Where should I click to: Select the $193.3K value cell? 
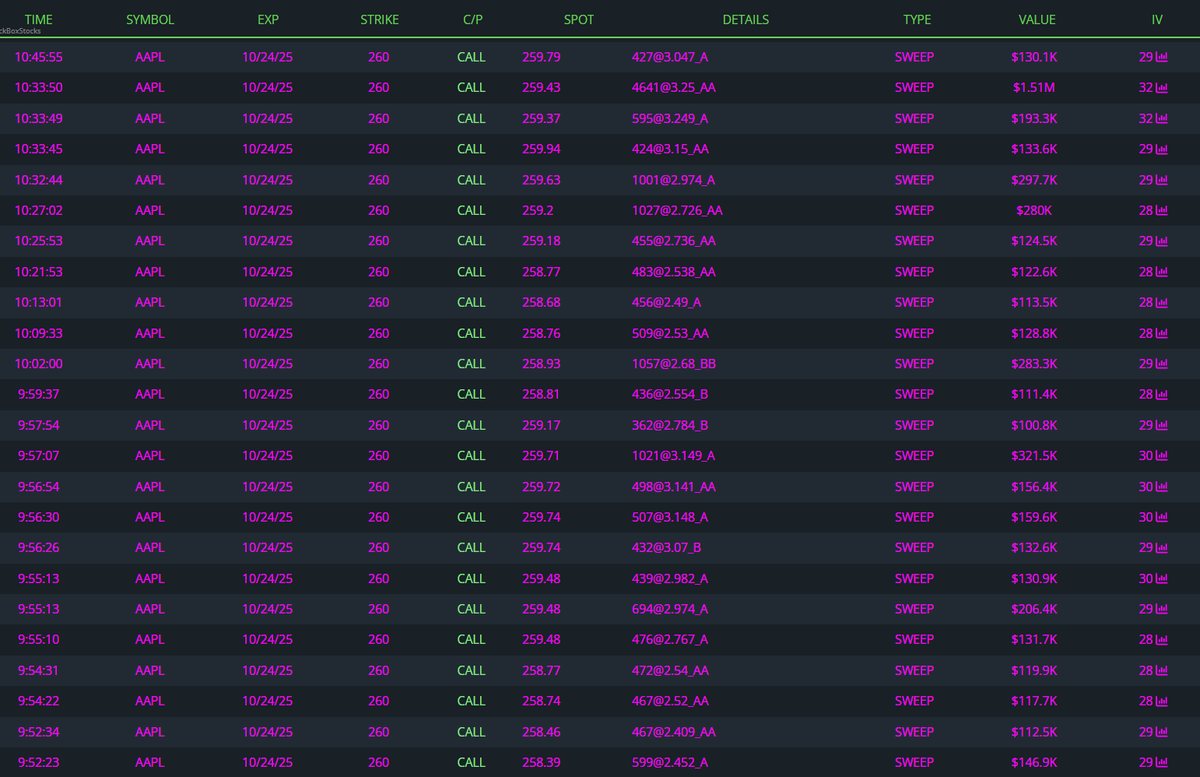[x=1034, y=119]
